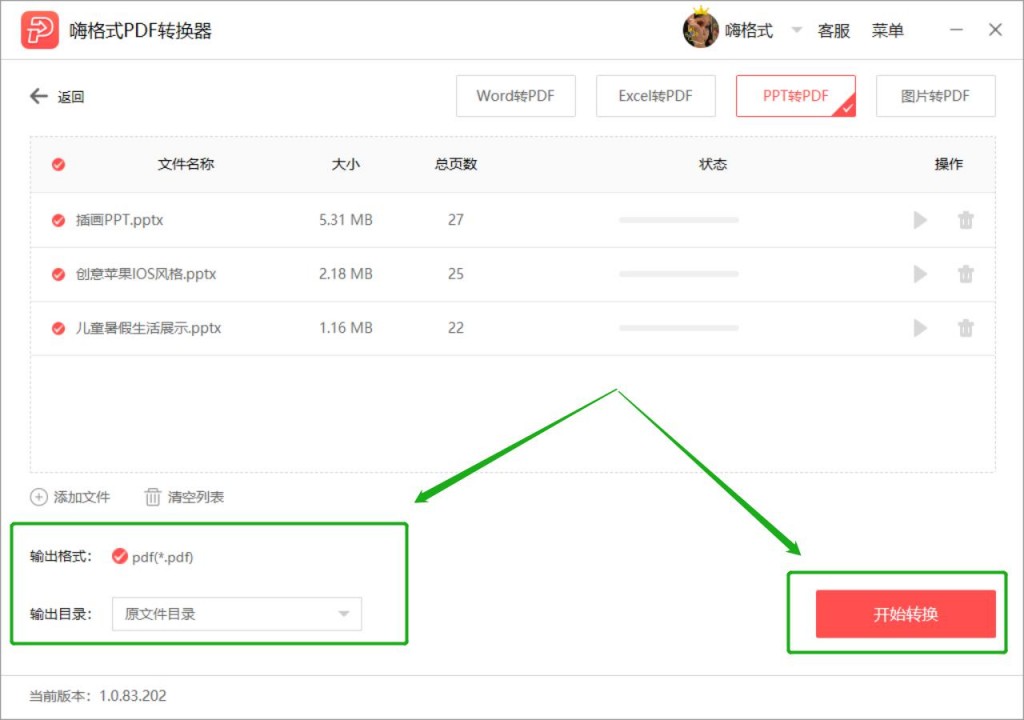Go back with the 返回 arrow
1024x720 pixels.
coord(39,97)
